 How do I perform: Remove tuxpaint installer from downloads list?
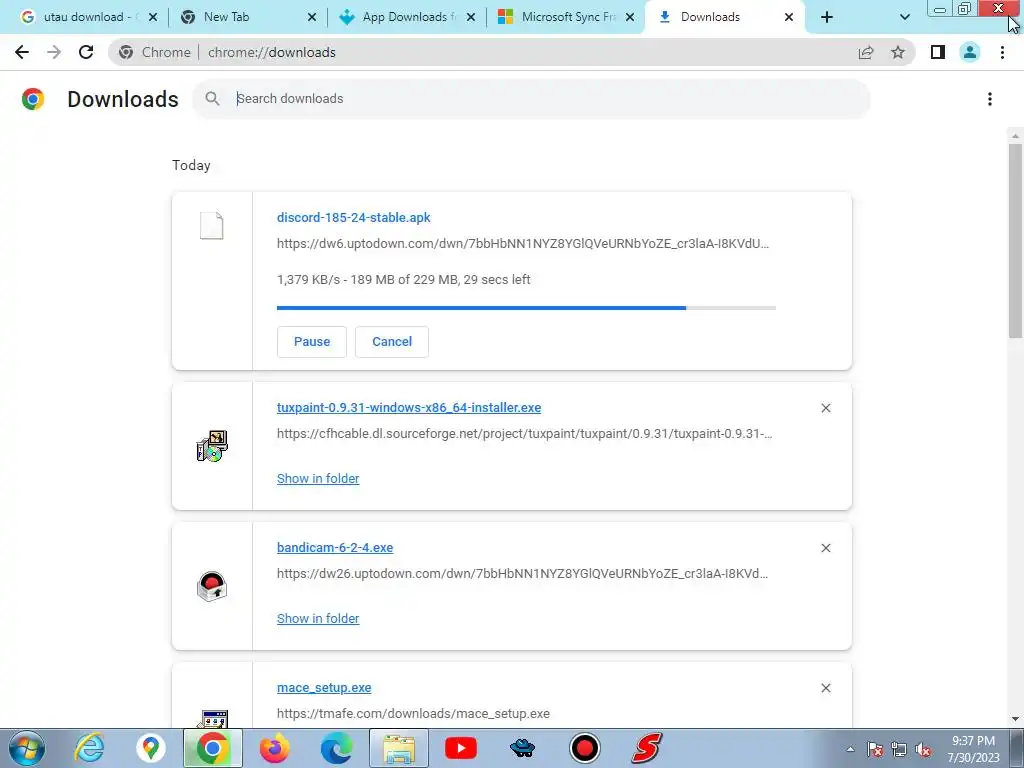[x=825, y=408]
